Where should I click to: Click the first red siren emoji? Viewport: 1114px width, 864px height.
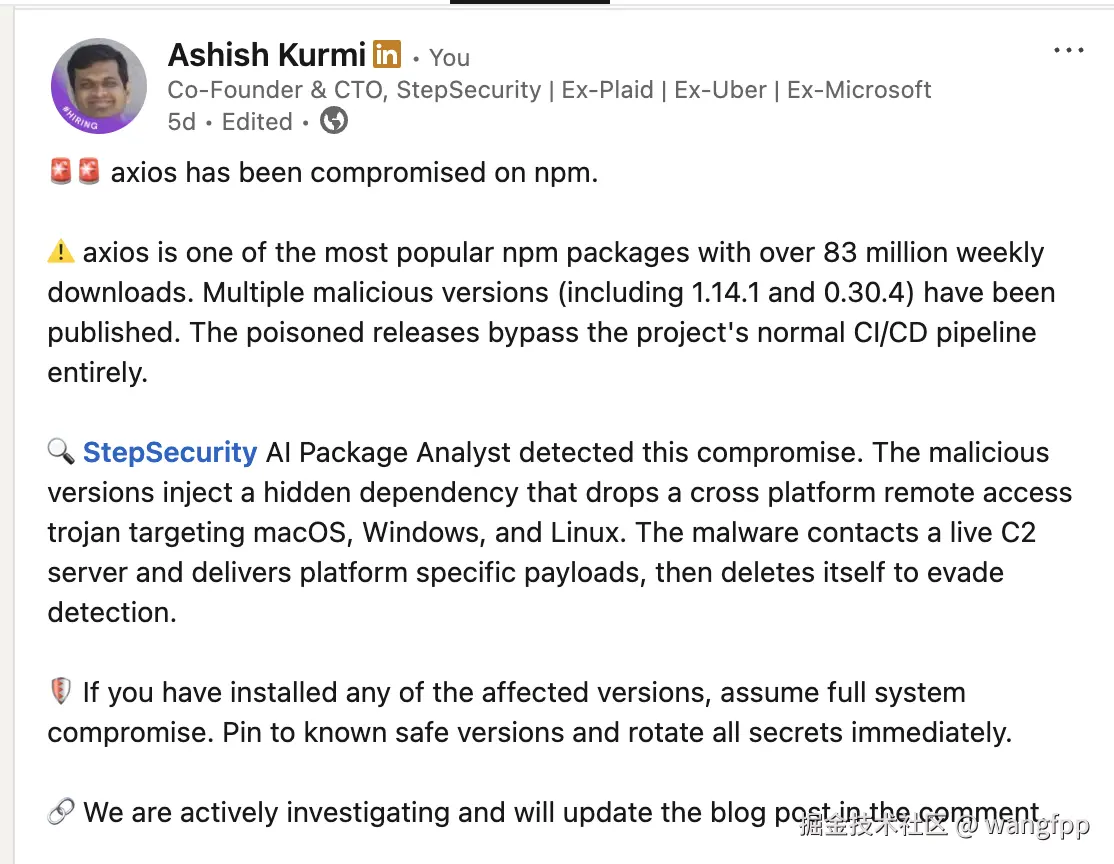pyautogui.click(x=60, y=173)
